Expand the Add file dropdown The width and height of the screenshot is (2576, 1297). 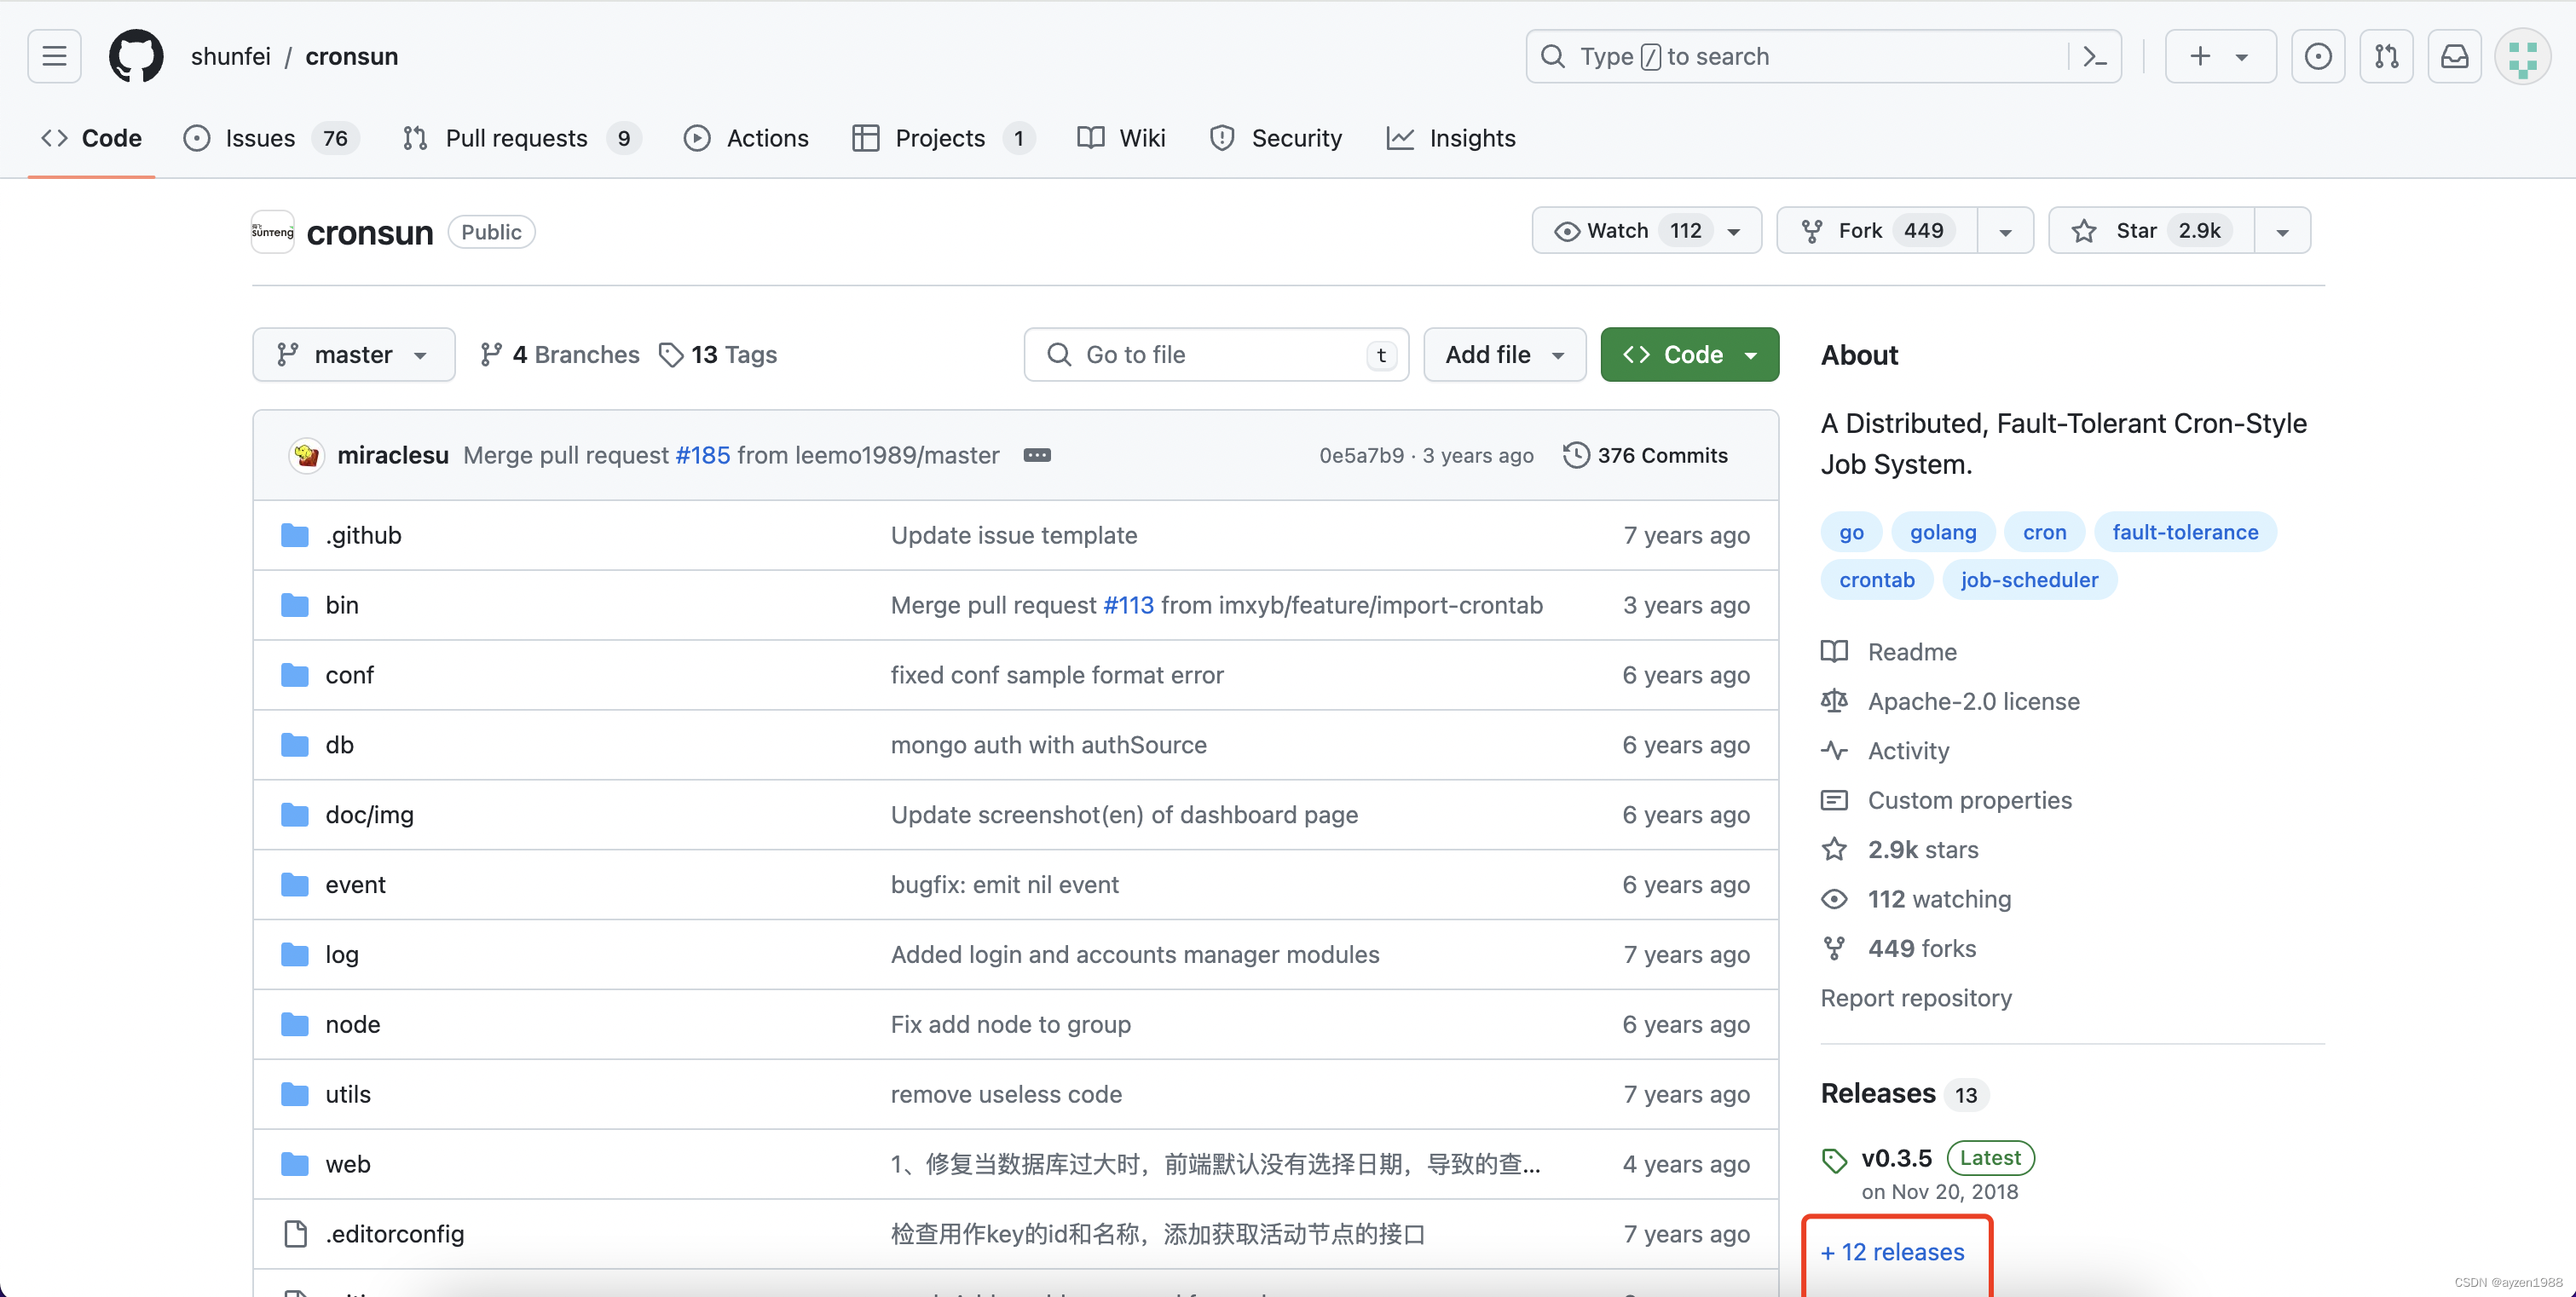click(x=1504, y=354)
